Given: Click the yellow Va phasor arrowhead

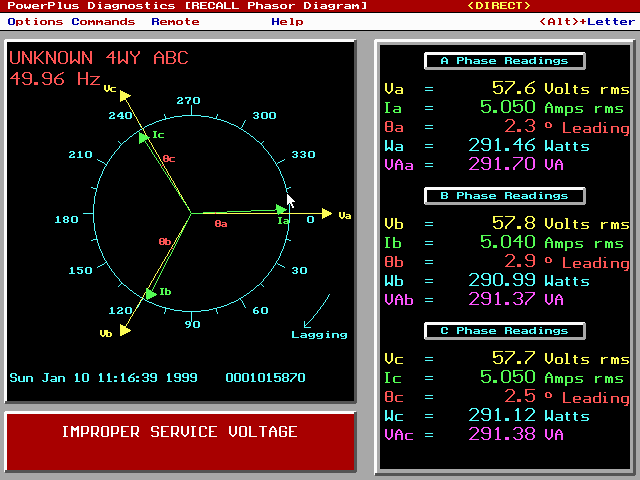Looking at the screenshot, I should (x=325, y=213).
